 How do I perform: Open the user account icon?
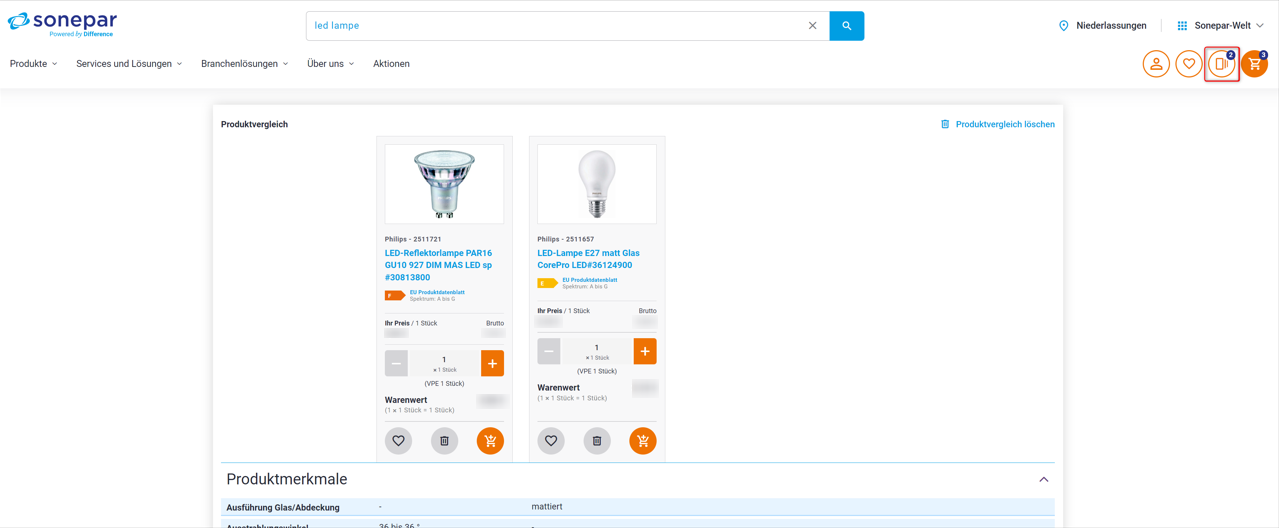coord(1156,64)
